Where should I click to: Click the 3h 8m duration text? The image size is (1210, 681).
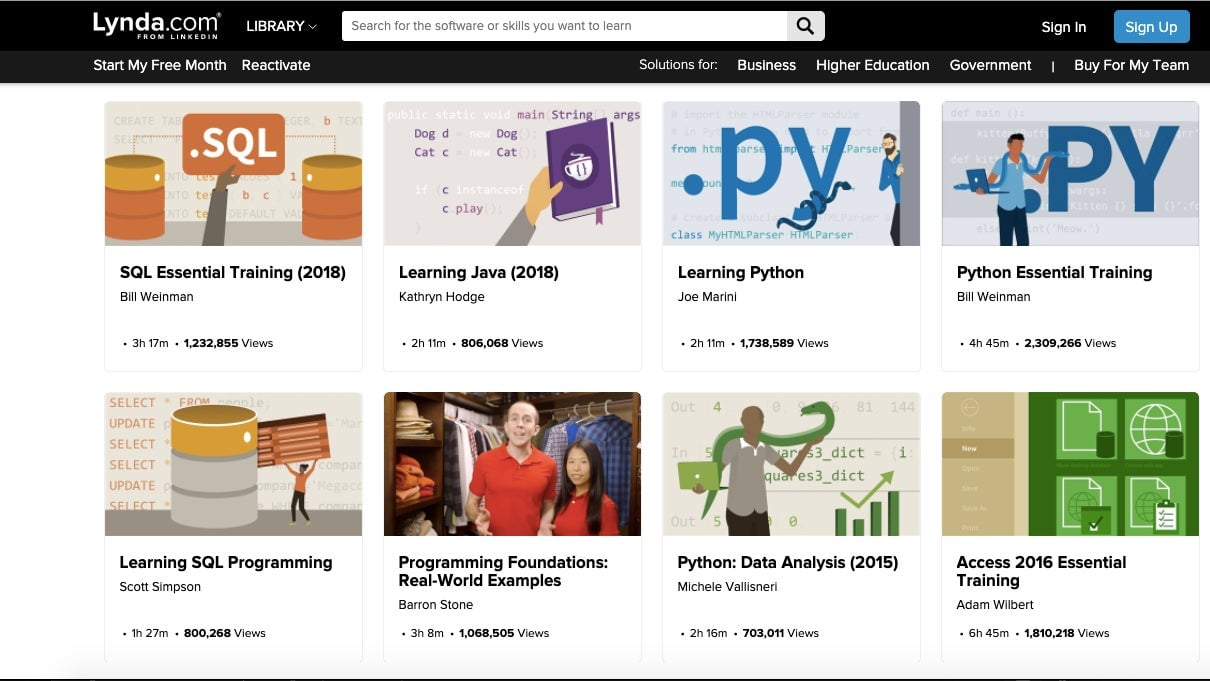(427, 633)
